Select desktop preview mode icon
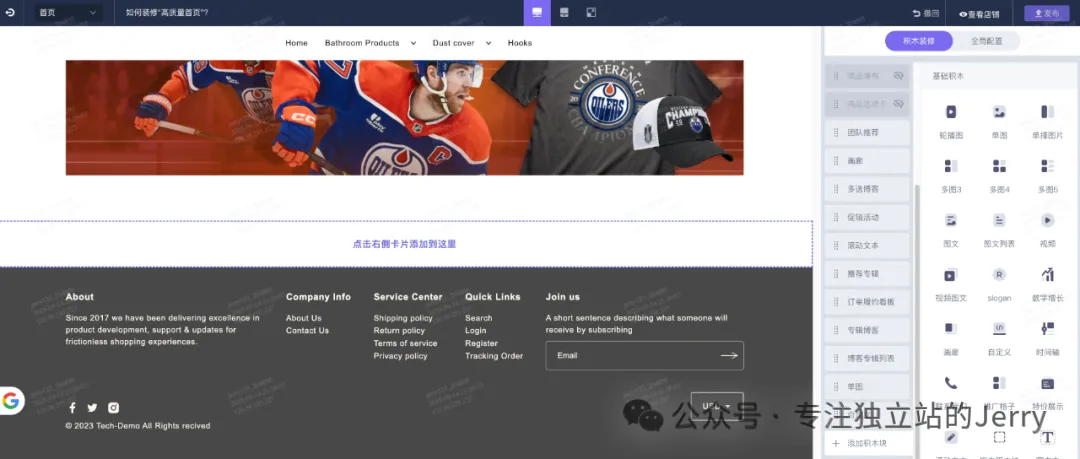Image resolution: width=1080 pixels, height=459 pixels. (x=537, y=12)
